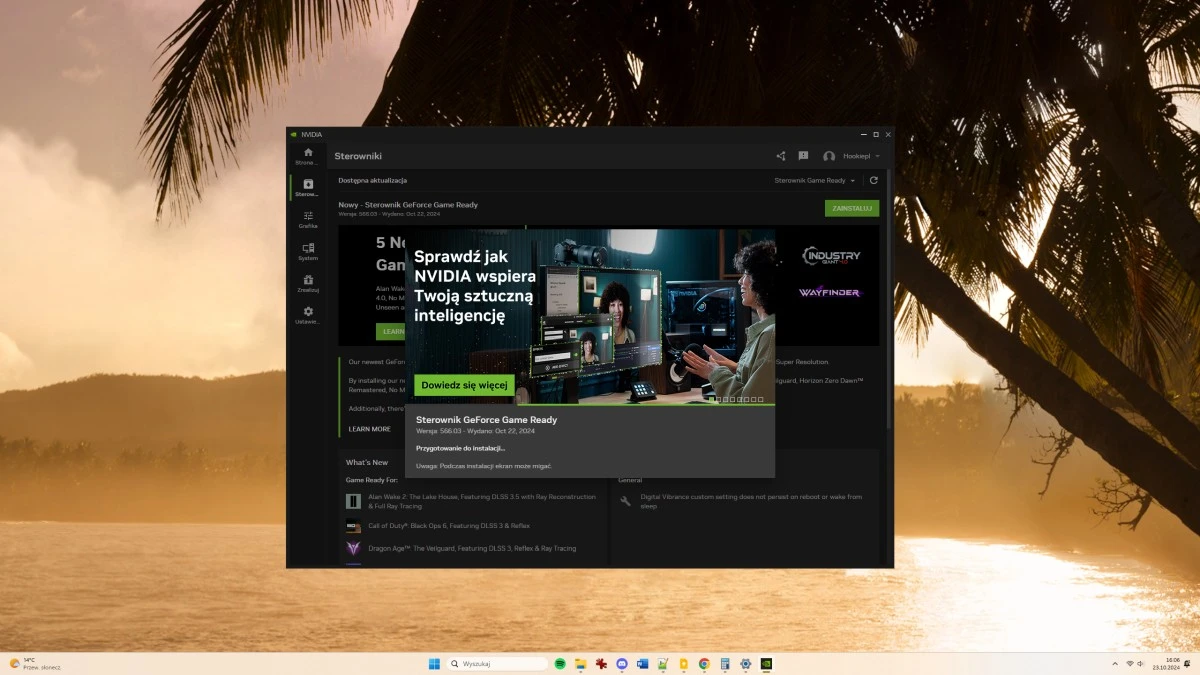Click the Dowiedz się więcej button
Screen dimensions: 1200x675
tap(462, 385)
